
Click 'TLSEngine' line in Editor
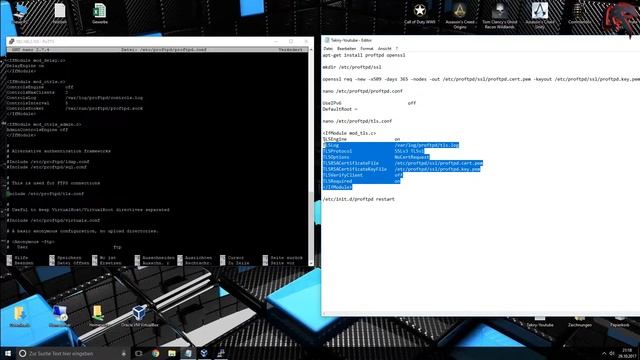pos(361,139)
